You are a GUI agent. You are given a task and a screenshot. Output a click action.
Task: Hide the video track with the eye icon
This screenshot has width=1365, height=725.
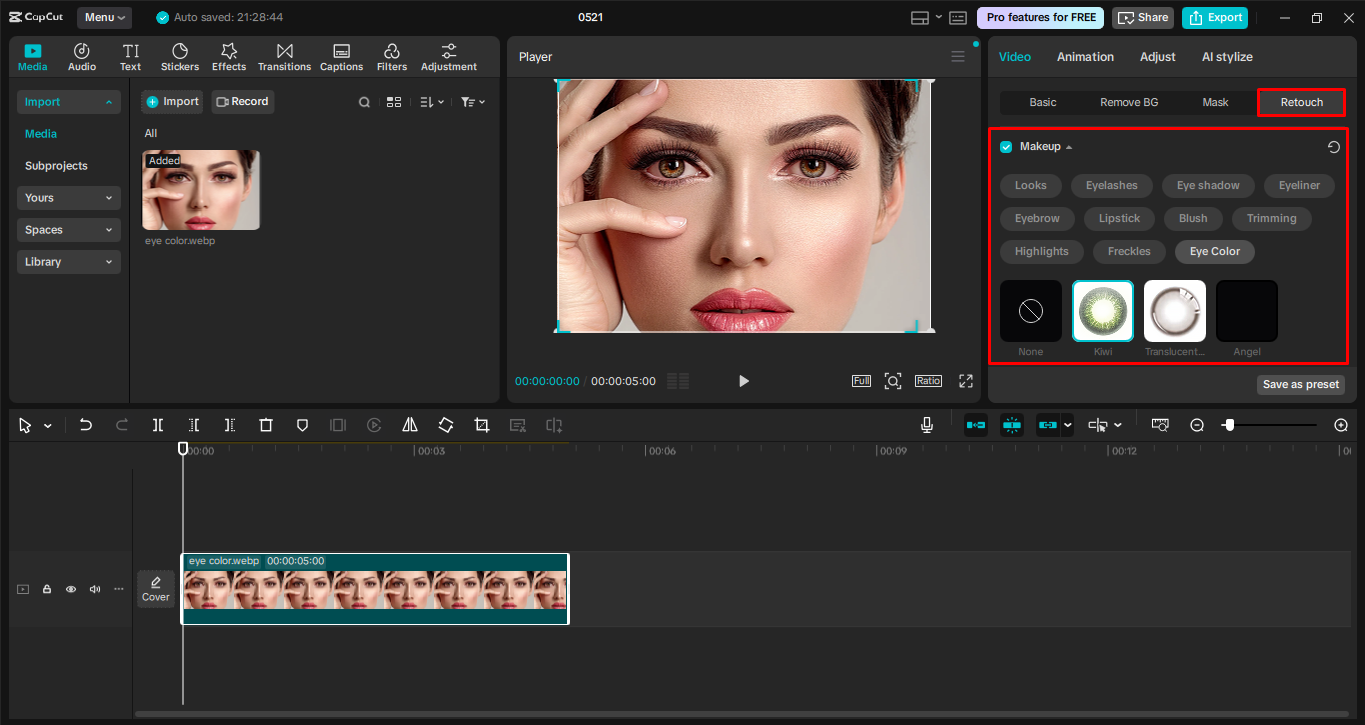[70, 589]
